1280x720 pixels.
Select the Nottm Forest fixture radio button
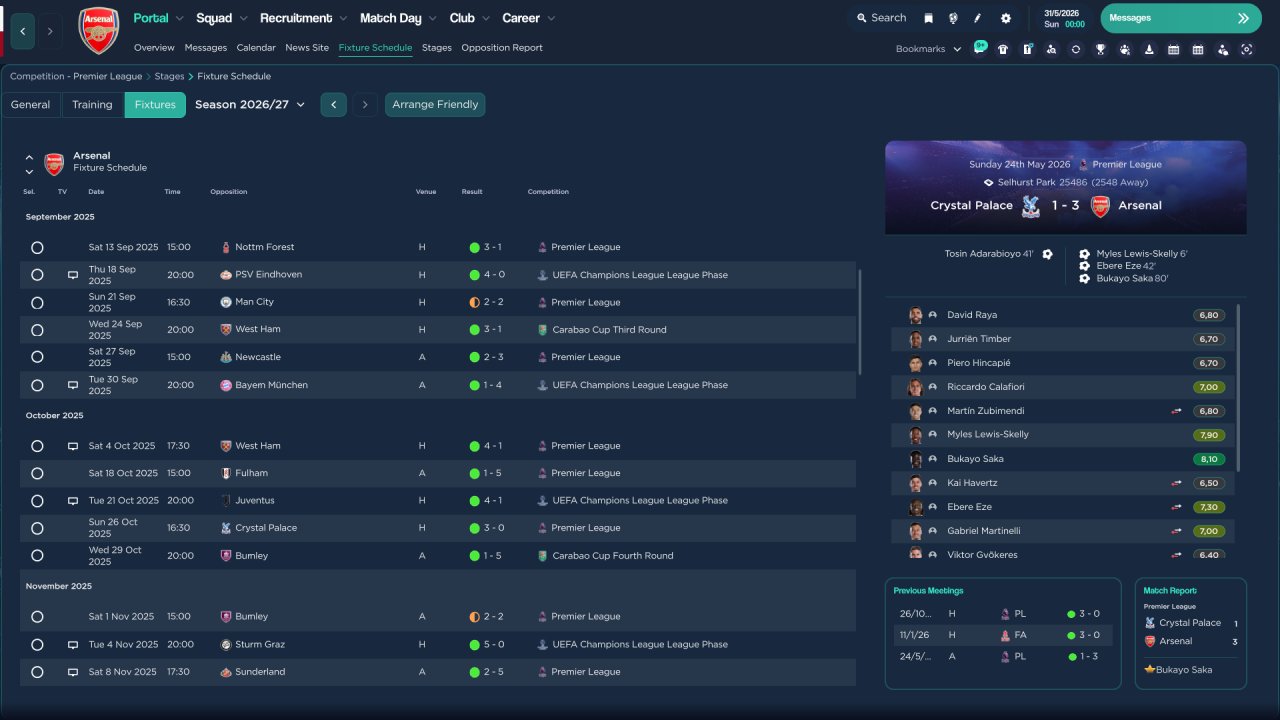coord(37,247)
